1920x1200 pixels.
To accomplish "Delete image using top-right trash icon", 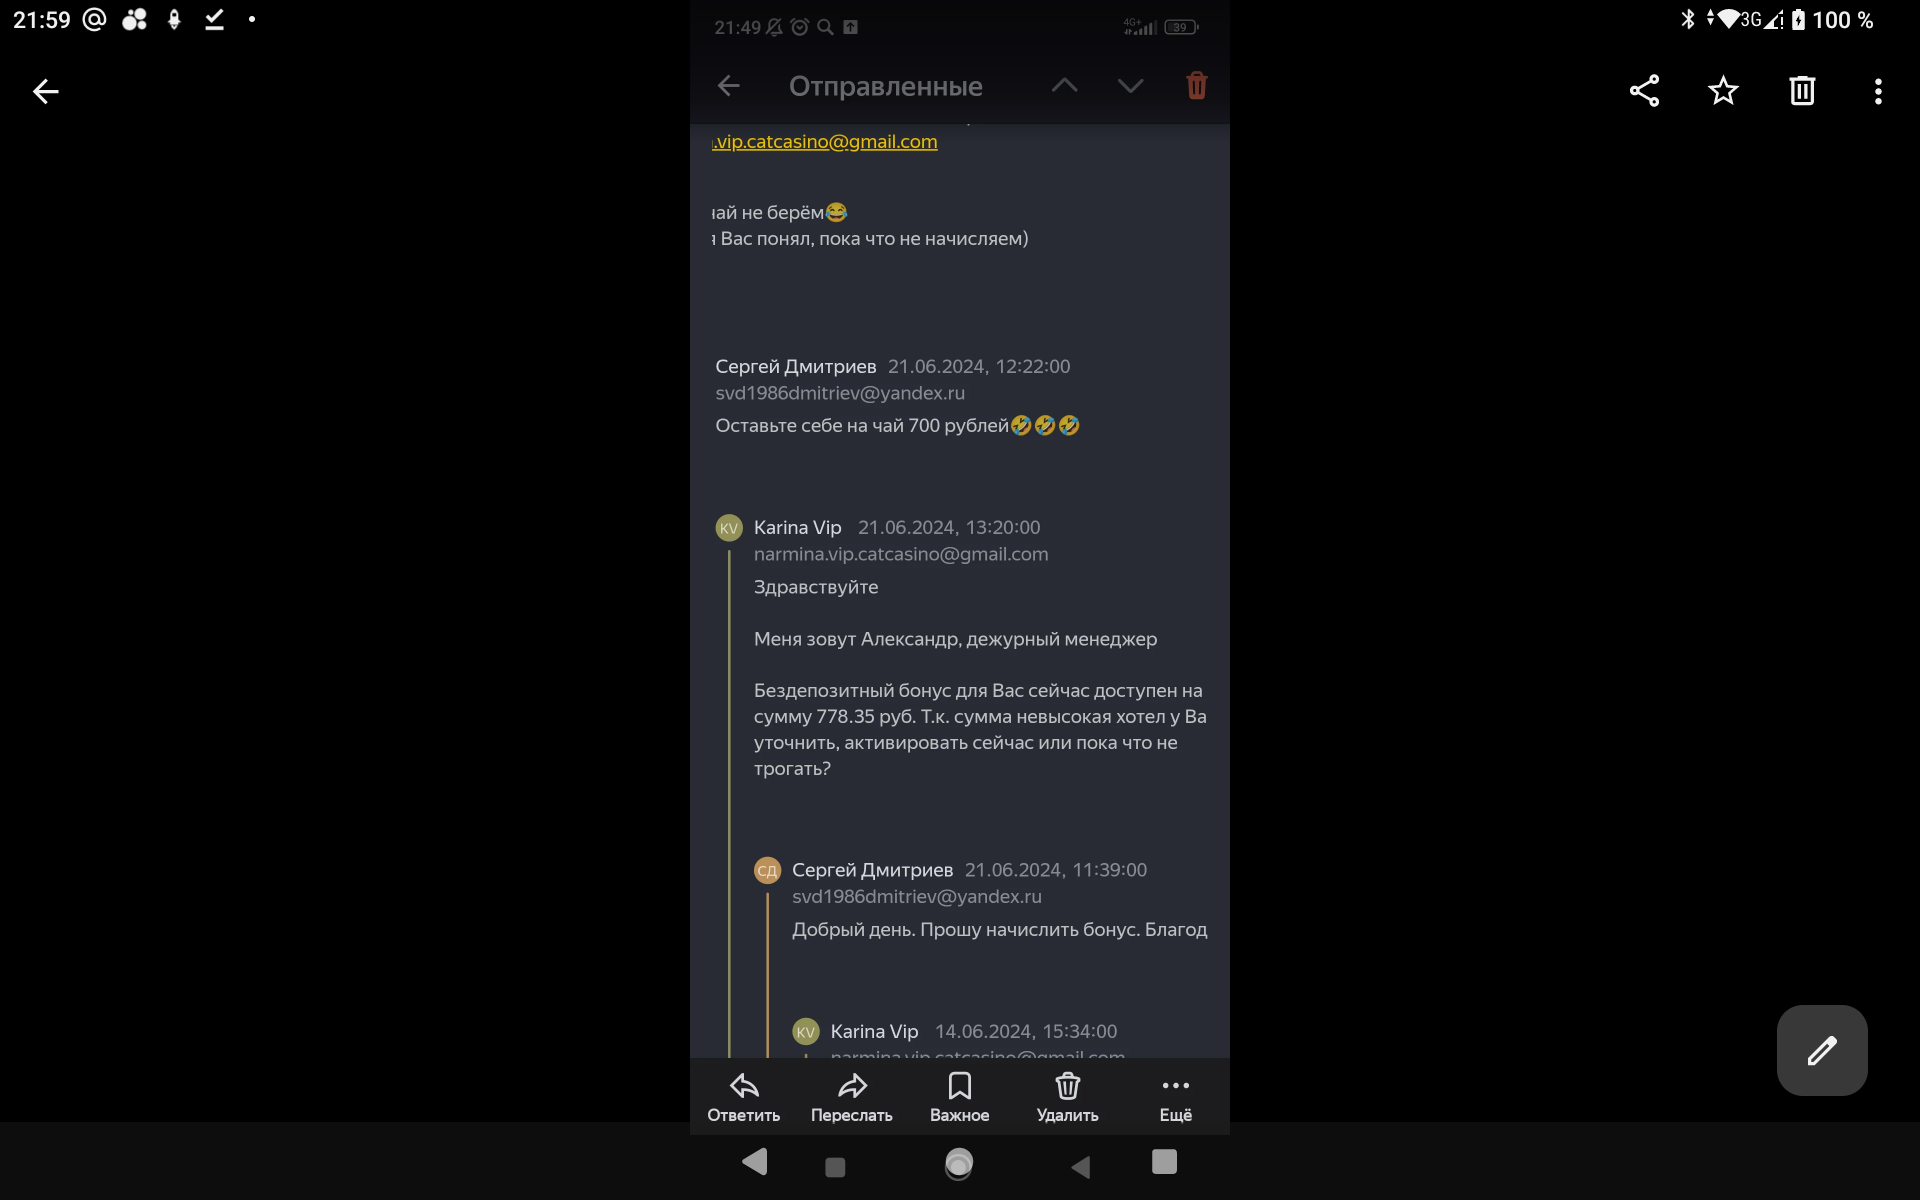I will pos(1802,91).
